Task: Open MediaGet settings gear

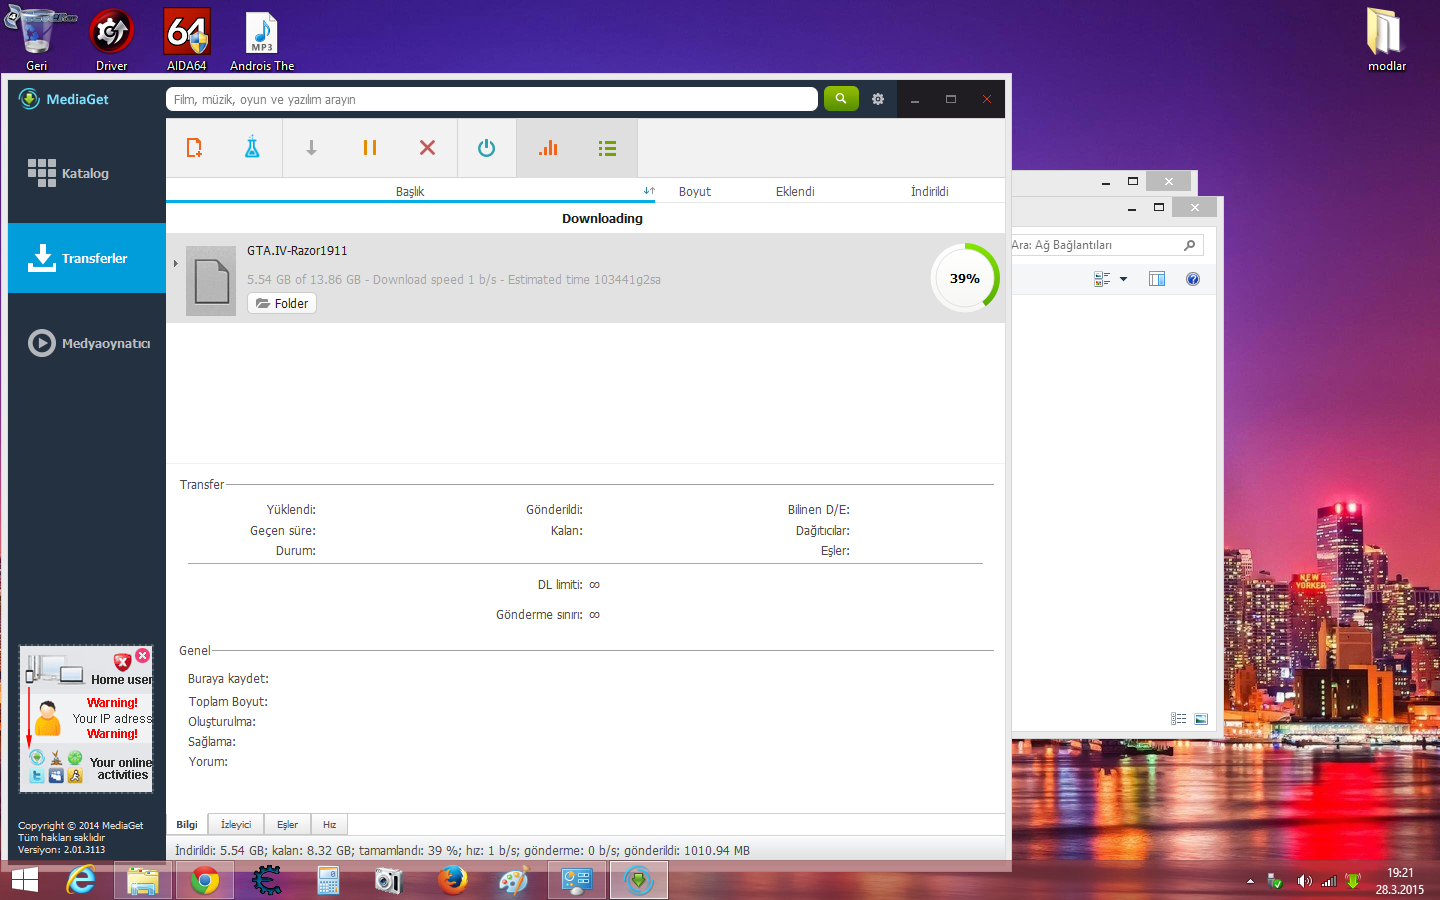Action: click(878, 99)
